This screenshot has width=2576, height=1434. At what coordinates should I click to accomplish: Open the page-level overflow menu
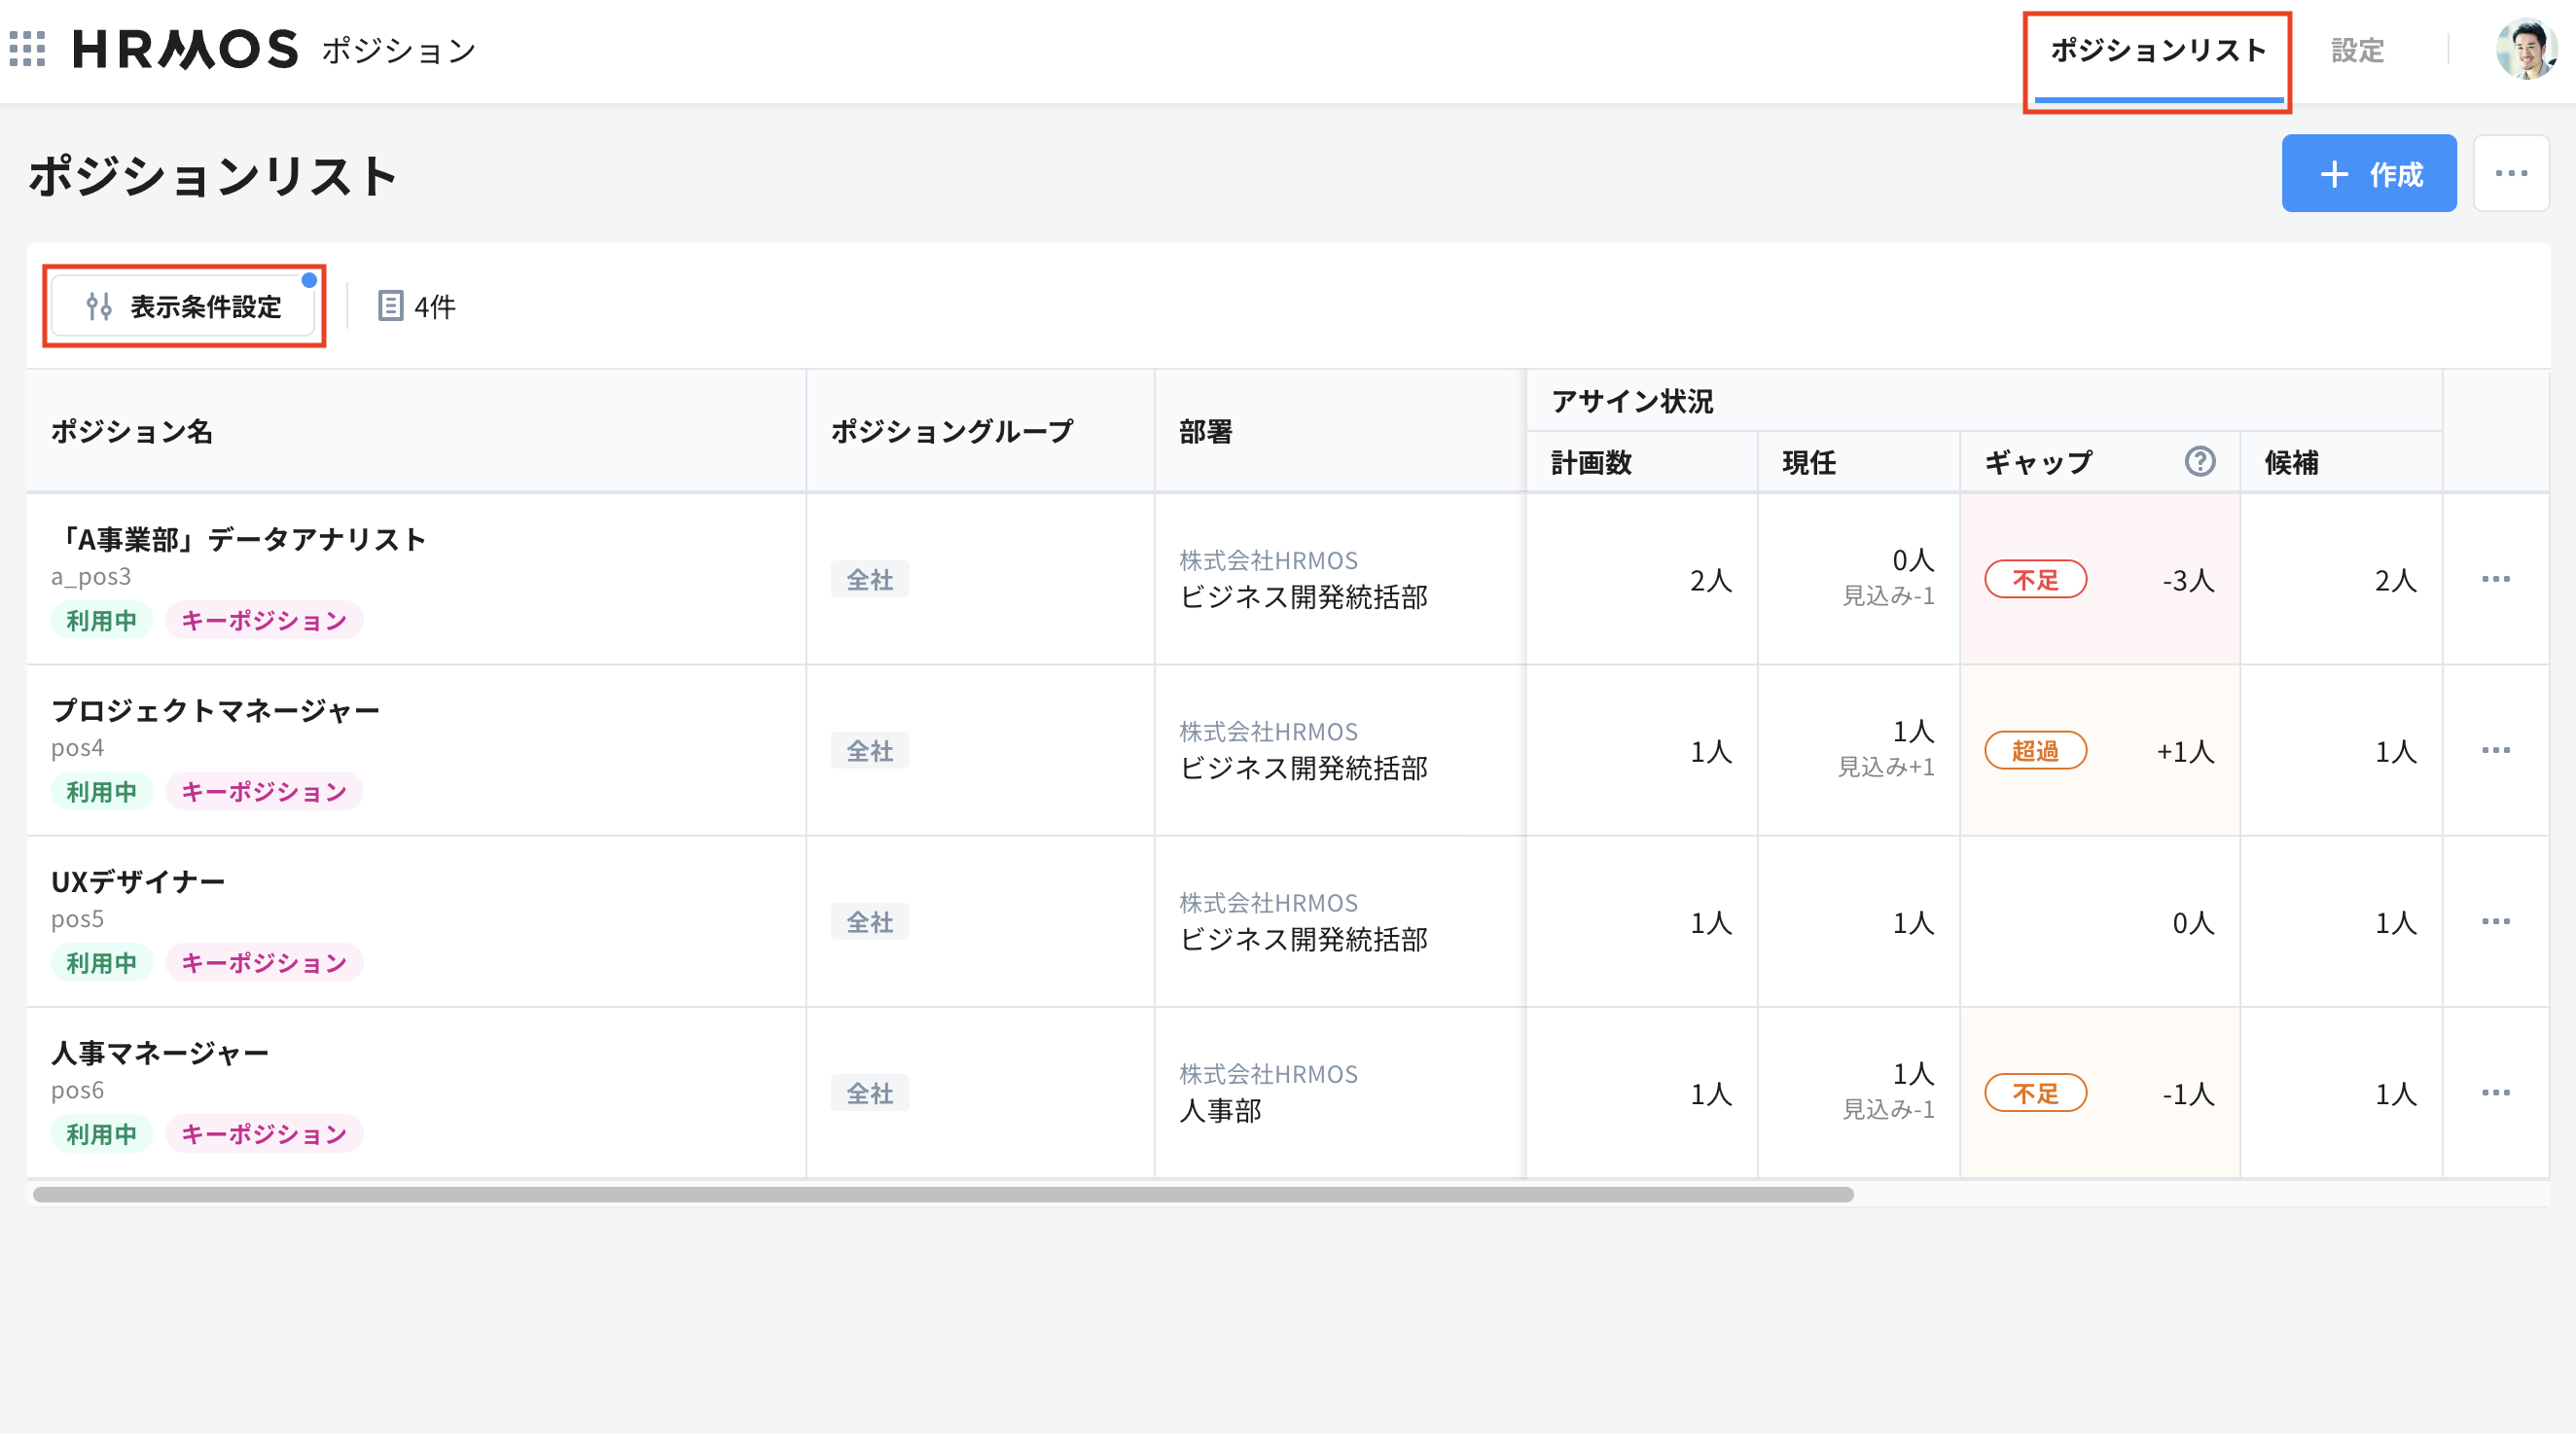2511,172
